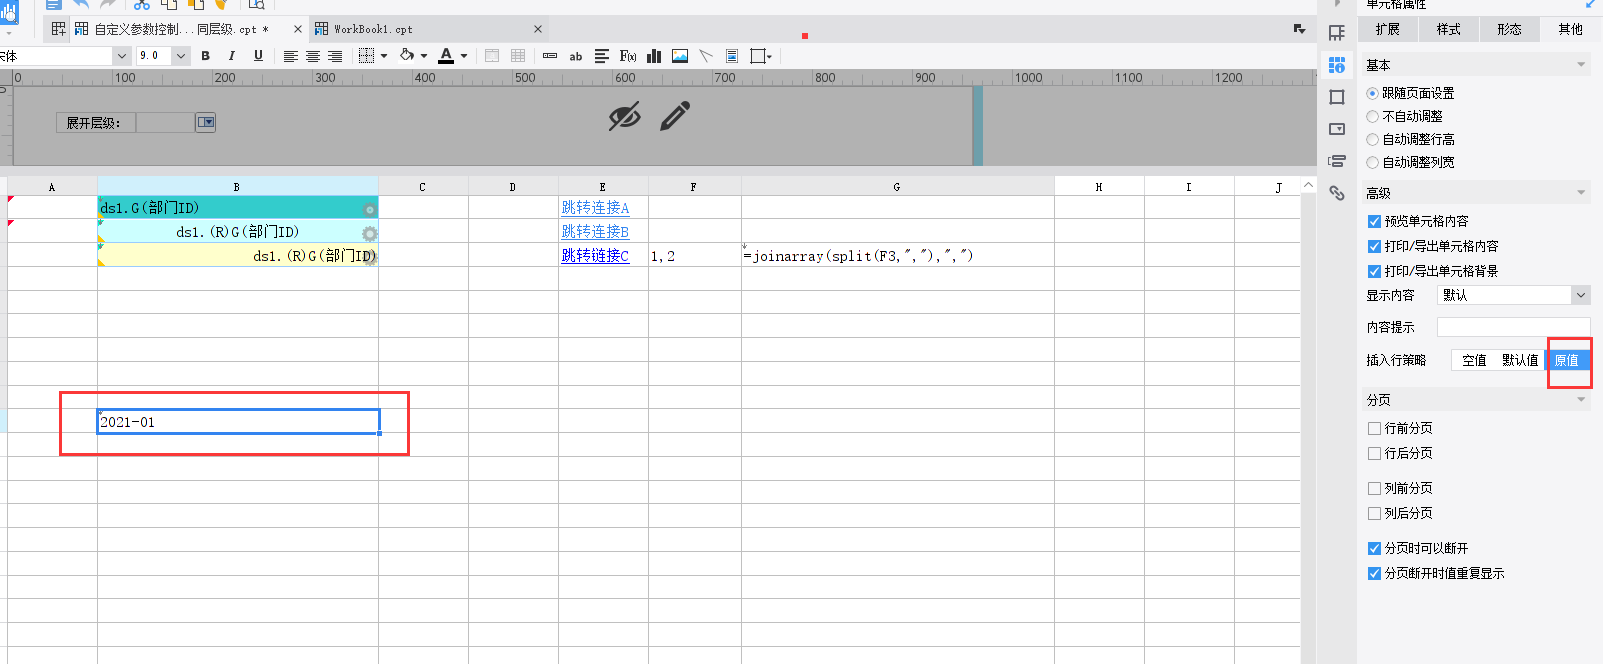Insert rich text via the lines icon

pyautogui.click(x=602, y=56)
